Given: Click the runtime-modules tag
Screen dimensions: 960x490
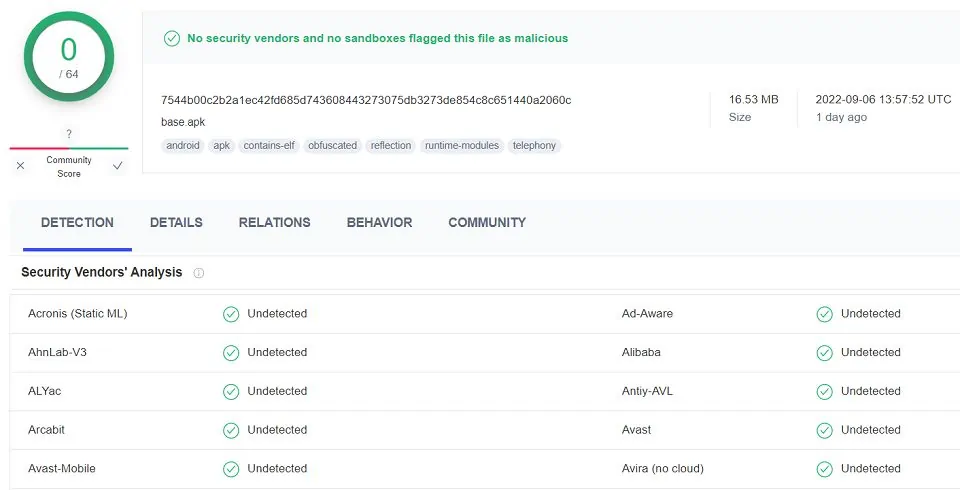Looking at the screenshot, I should [x=462, y=146].
